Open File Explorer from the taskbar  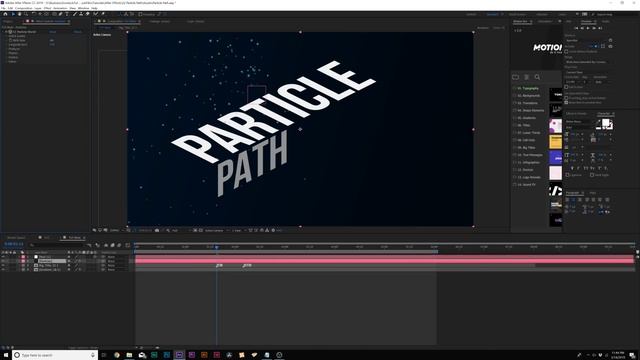129,355
